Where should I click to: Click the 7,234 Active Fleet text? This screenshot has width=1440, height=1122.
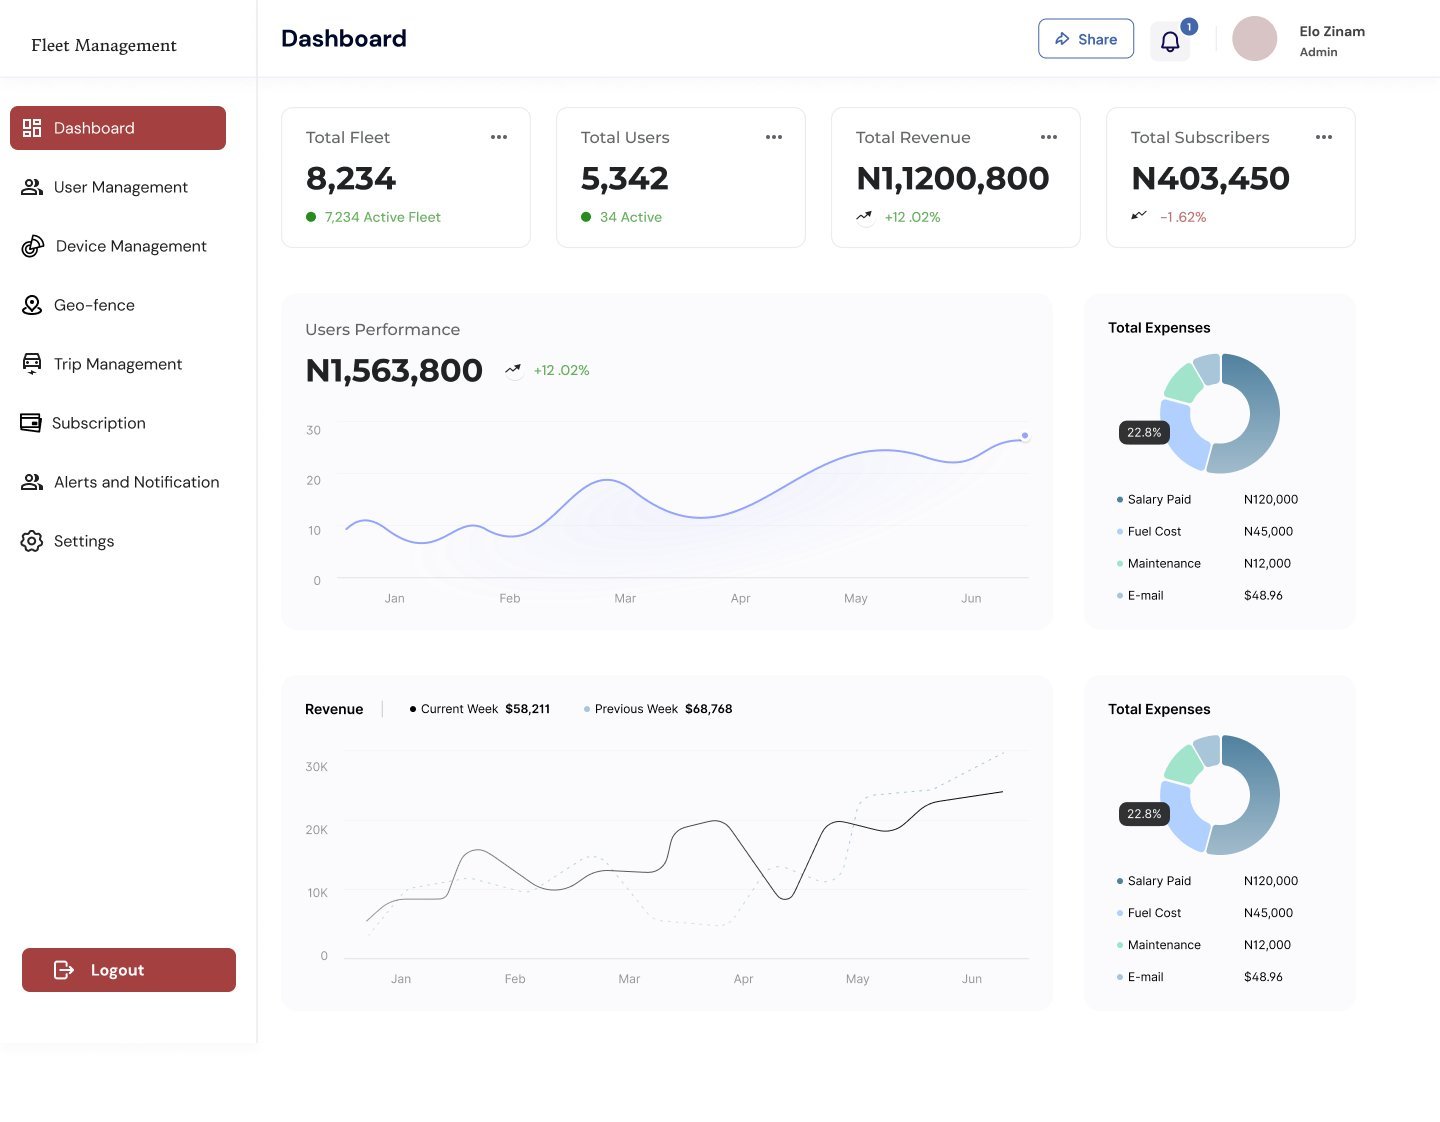(382, 217)
